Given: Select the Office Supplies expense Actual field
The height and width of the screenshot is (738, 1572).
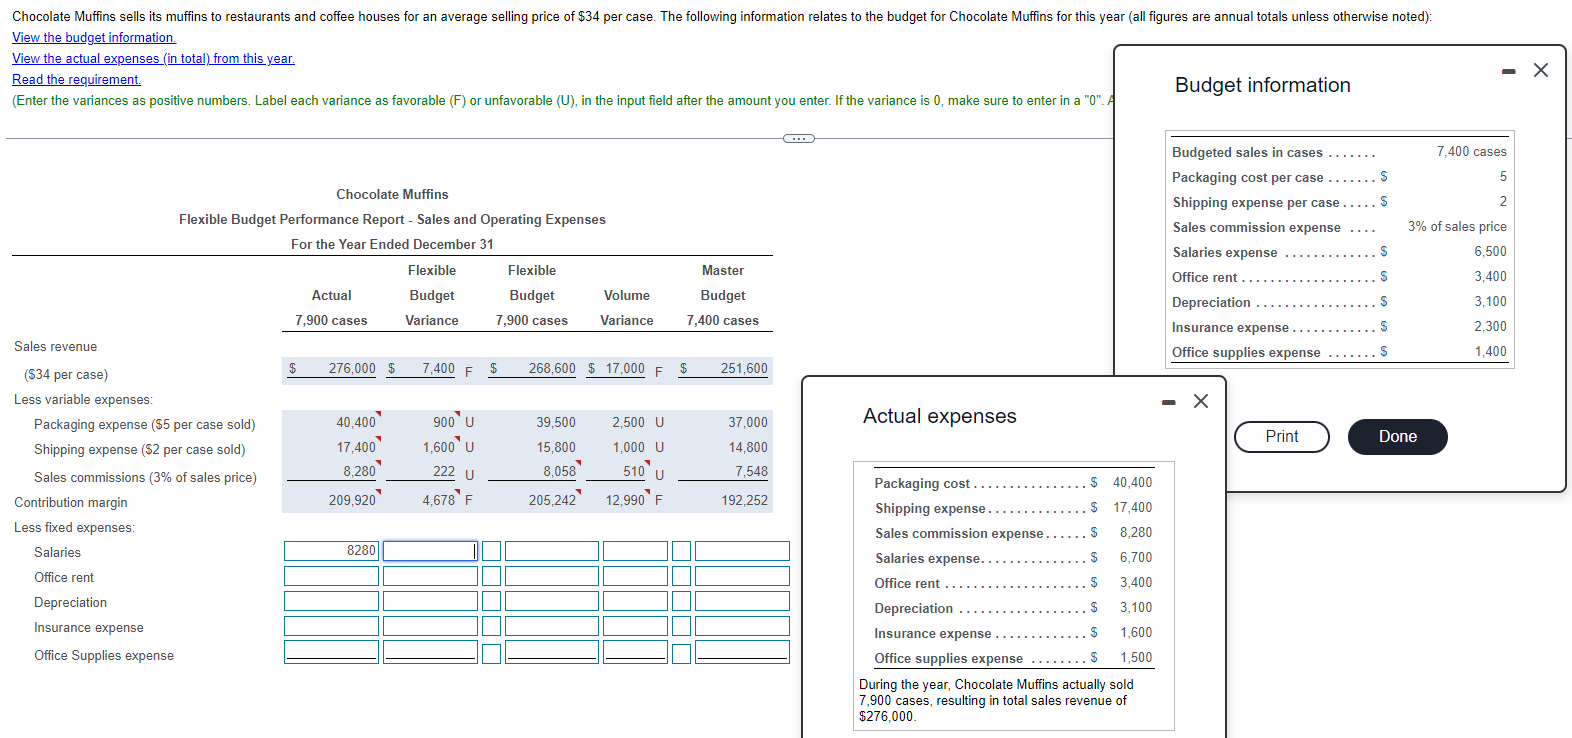Looking at the screenshot, I should tap(331, 652).
